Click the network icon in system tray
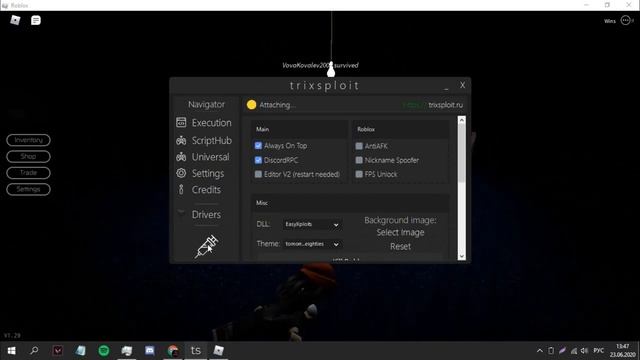 573,351
